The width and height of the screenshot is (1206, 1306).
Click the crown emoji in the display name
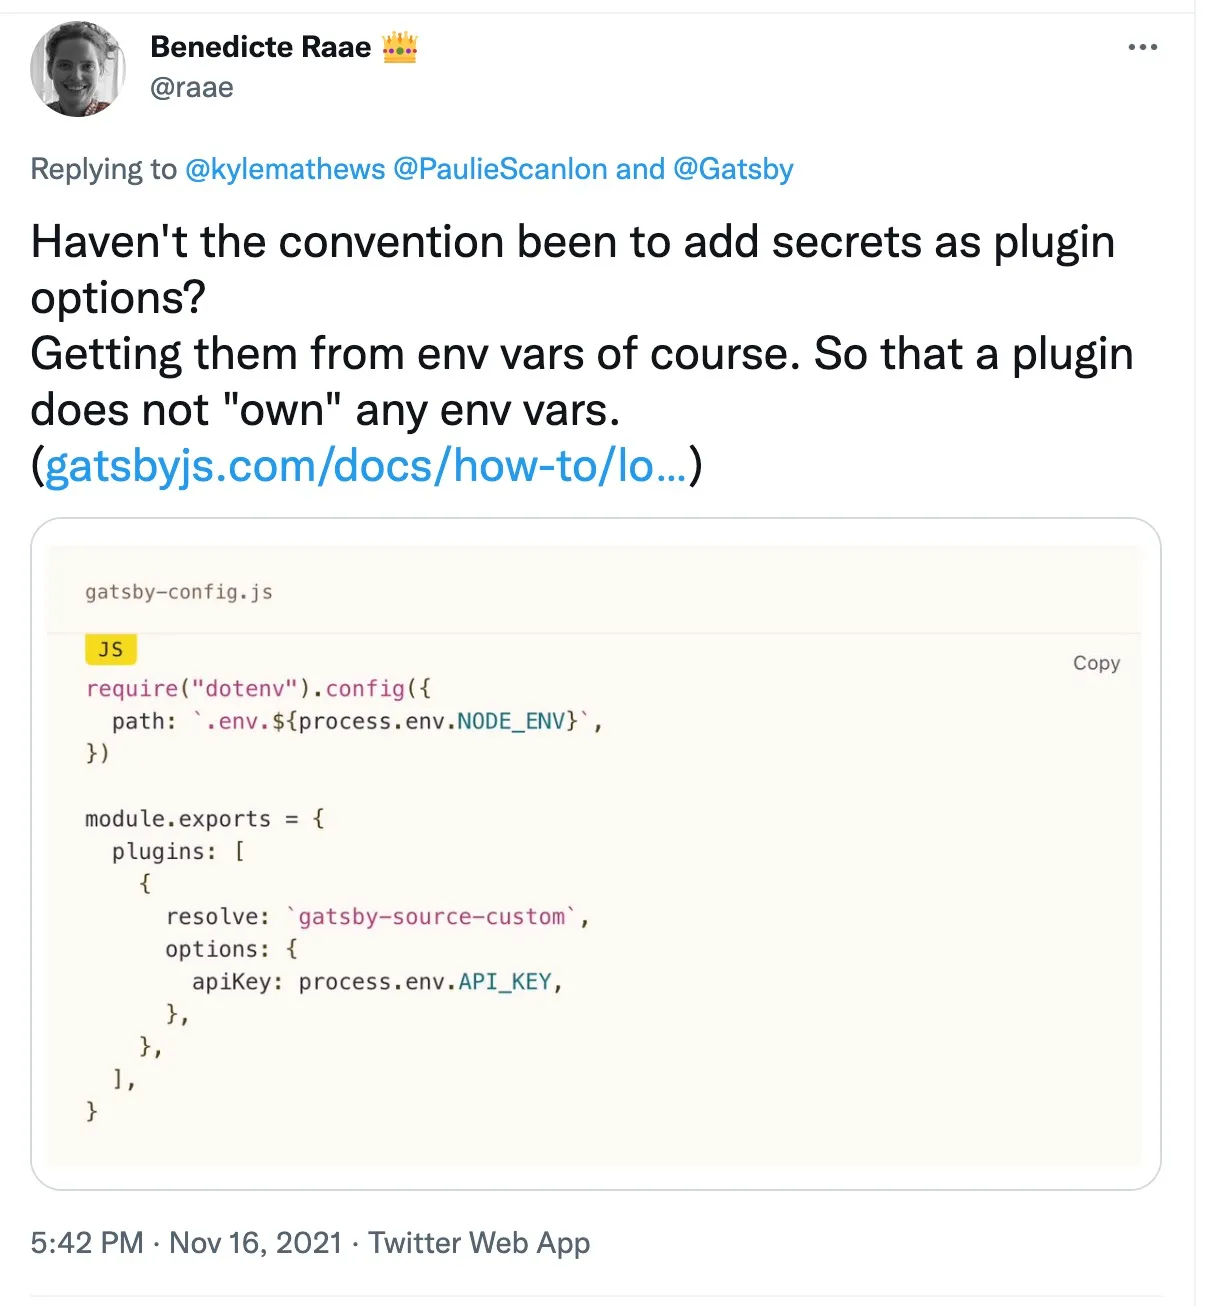[x=400, y=46]
